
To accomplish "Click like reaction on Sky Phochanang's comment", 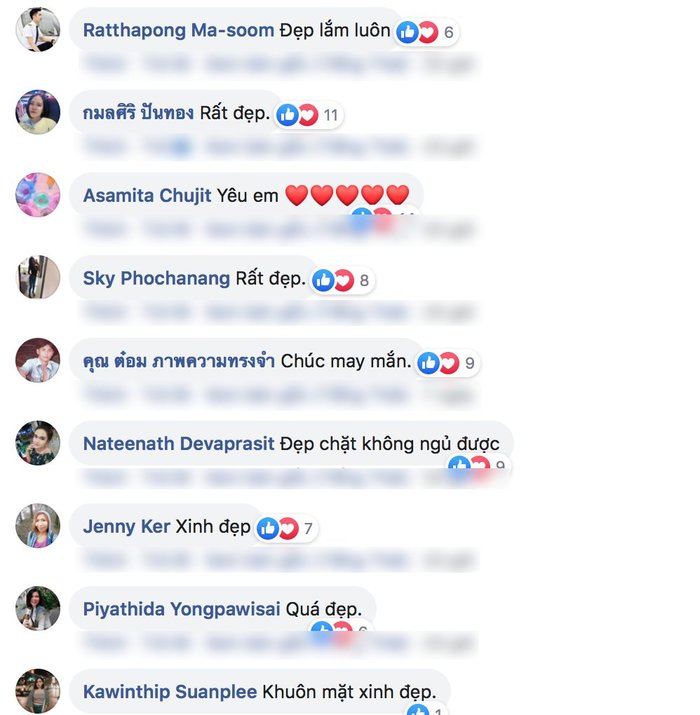I will (323, 280).
